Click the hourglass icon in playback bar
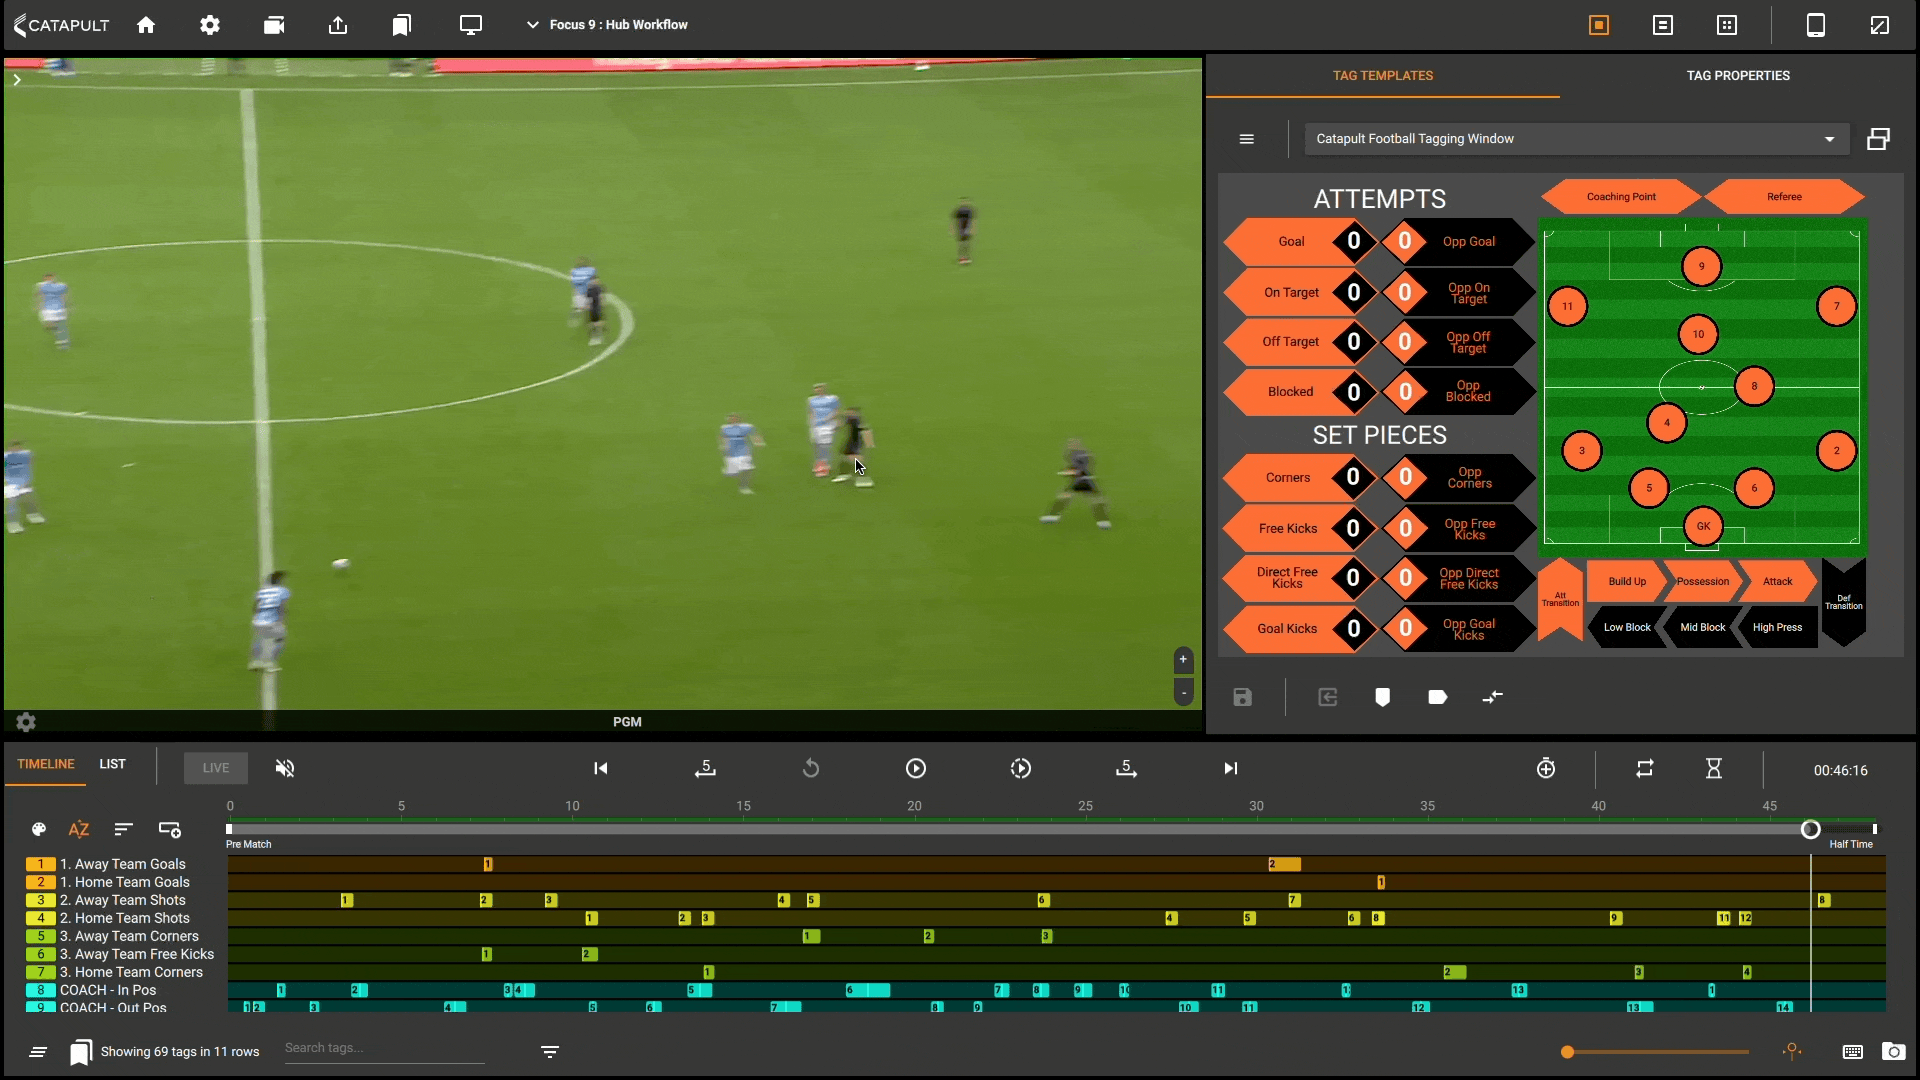The width and height of the screenshot is (1920, 1080). [x=1714, y=768]
